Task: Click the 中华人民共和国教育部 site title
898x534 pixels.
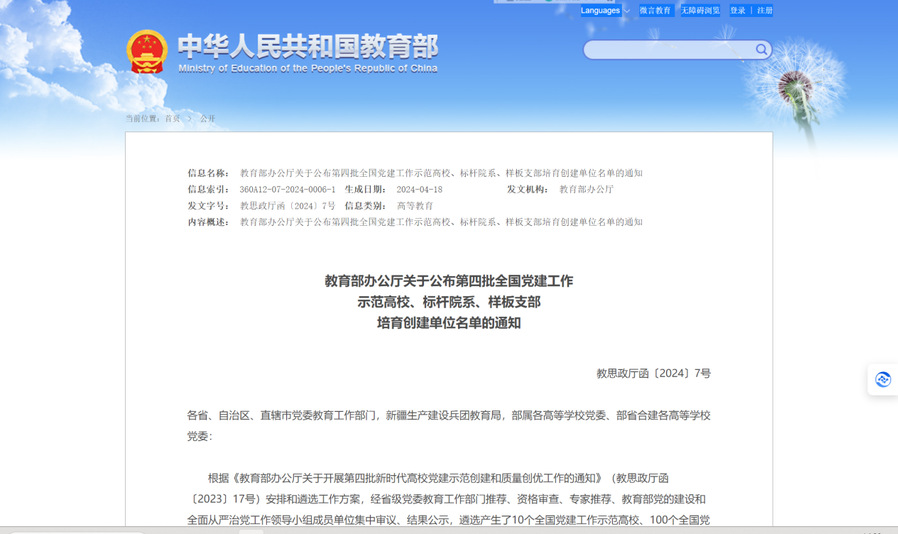Action: pyautogui.click(x=307, y=46)
